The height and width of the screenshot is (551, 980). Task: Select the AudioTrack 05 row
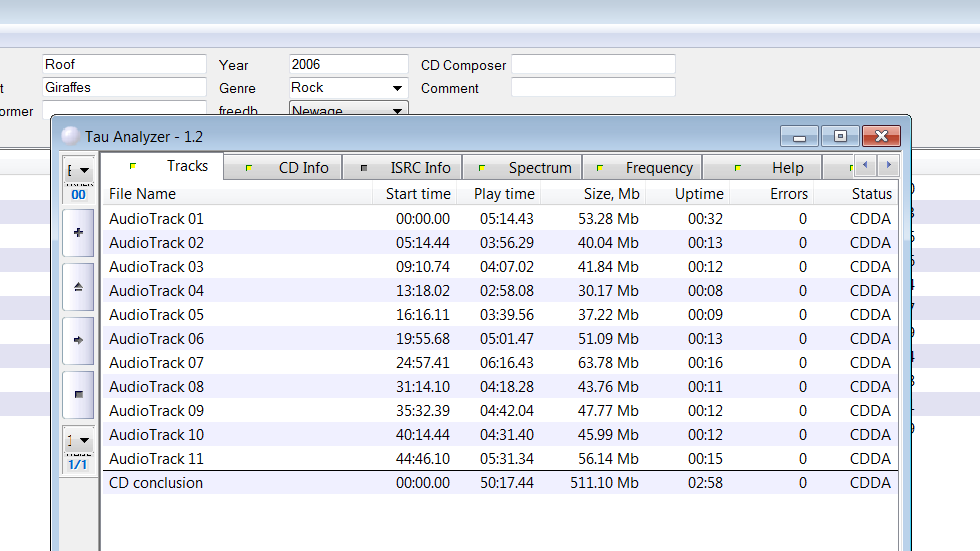point(500,315)
